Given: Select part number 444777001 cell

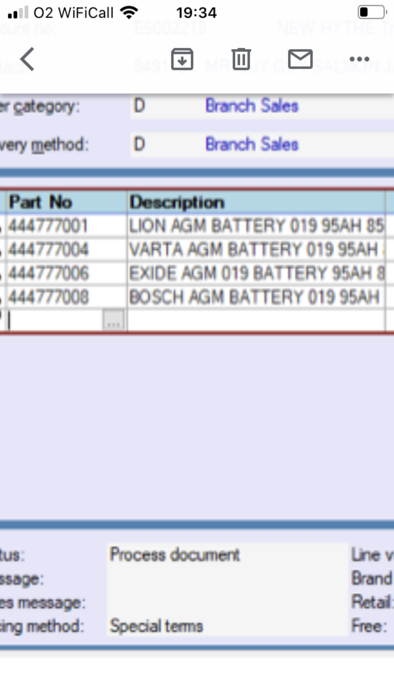Looking at the screenshot, I should tap(67, 226).
